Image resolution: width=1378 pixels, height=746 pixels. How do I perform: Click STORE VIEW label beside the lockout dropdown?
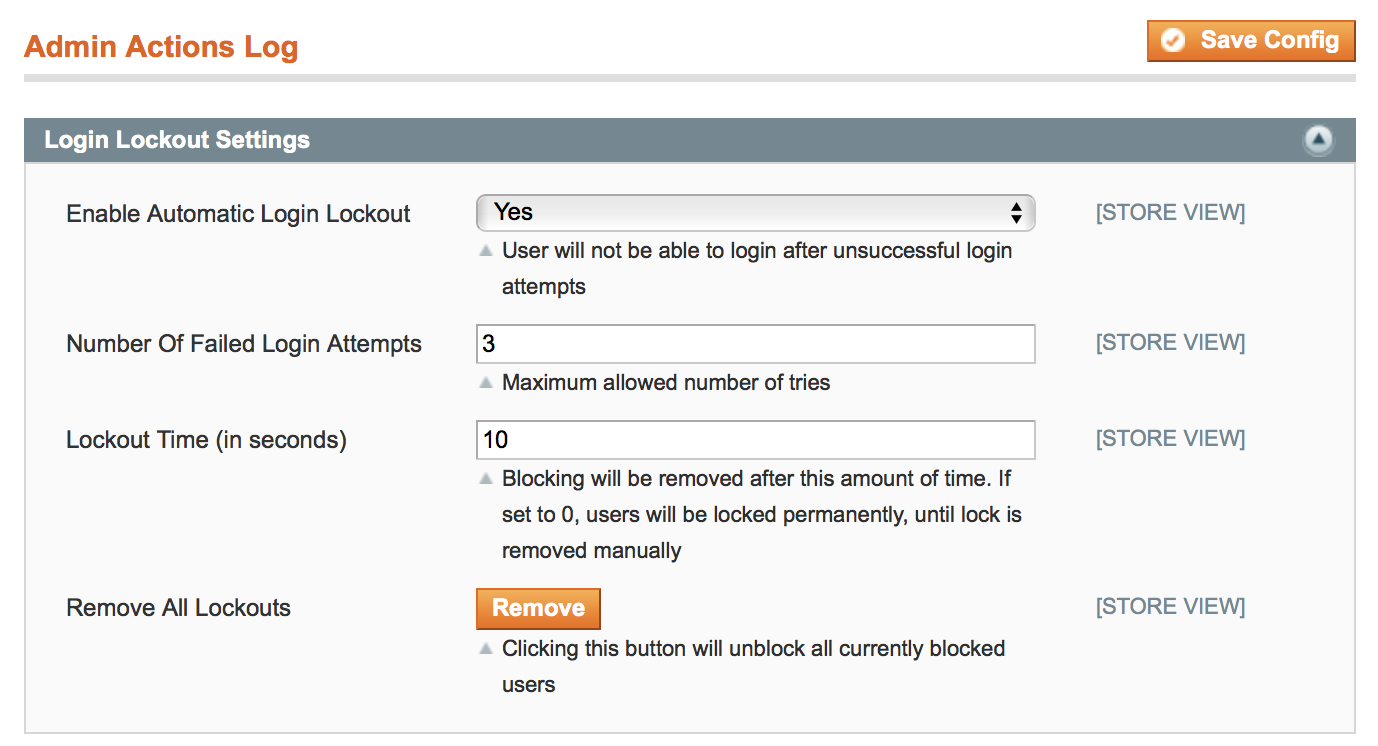click(x=1170, y=212)
